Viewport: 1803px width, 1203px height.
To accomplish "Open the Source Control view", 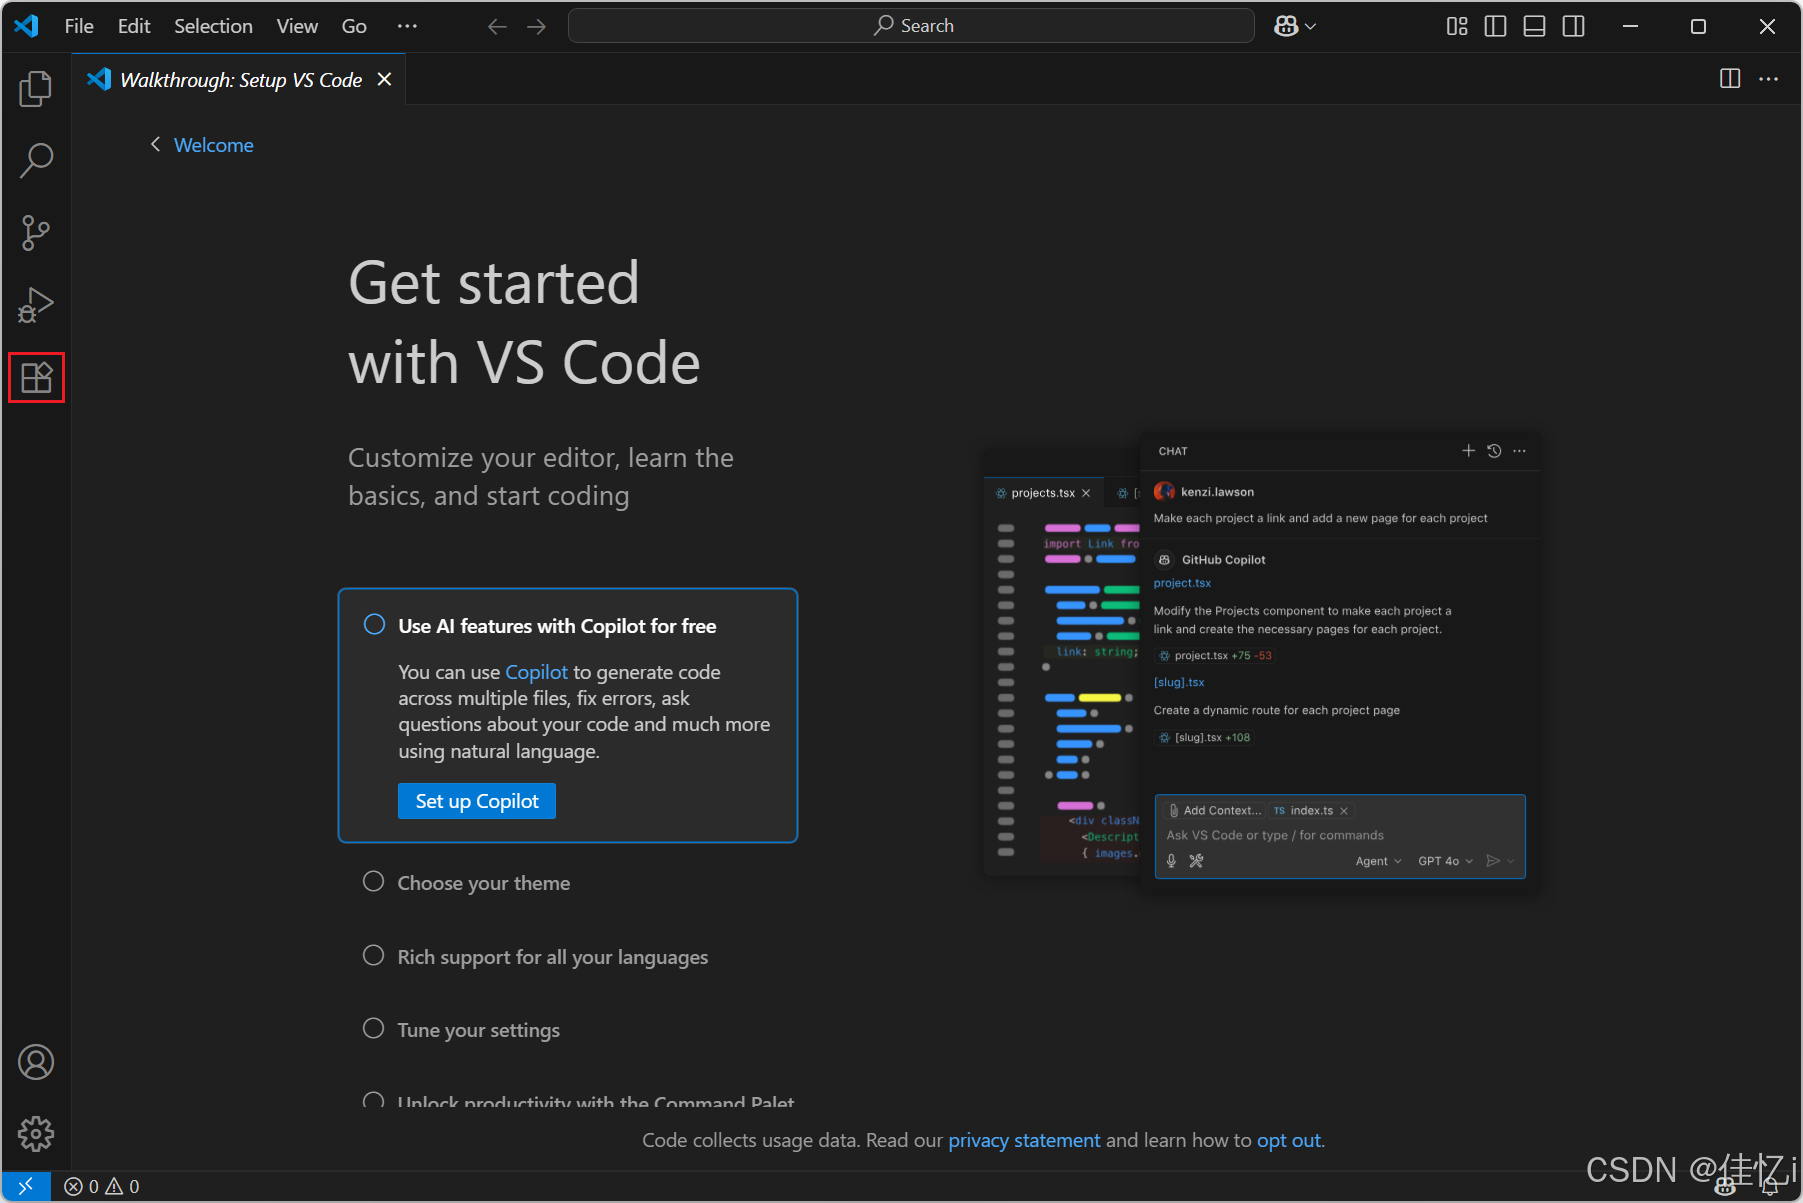I will [36, 232].
